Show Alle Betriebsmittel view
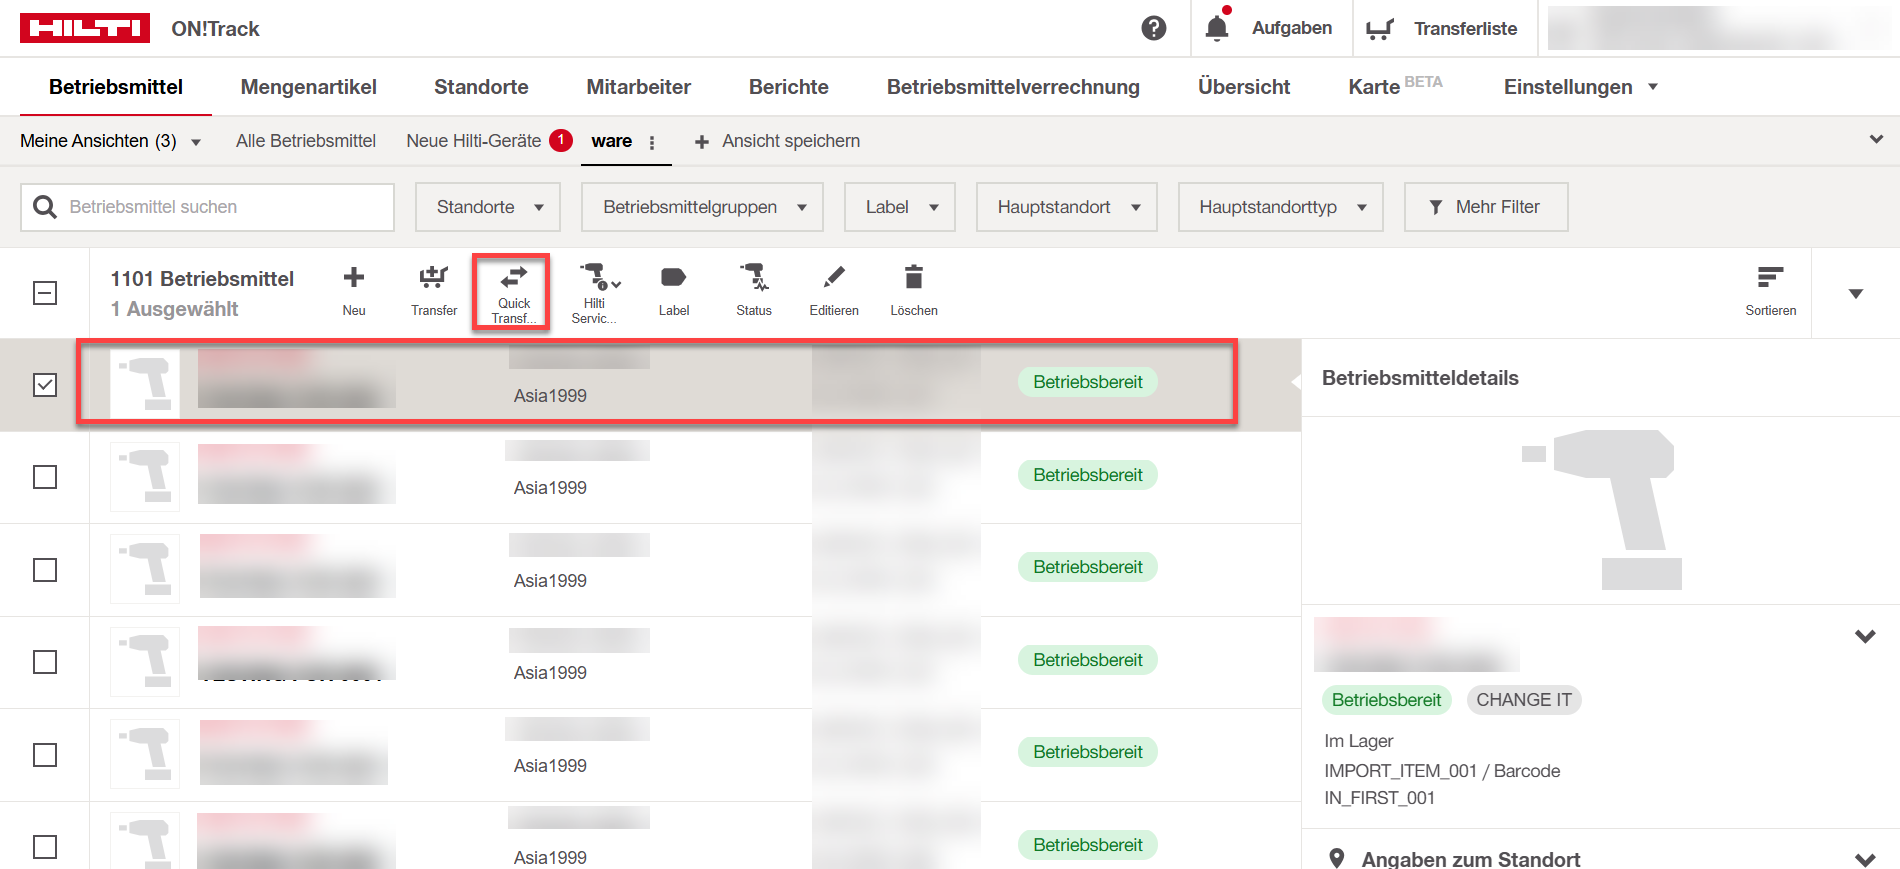Viewport: 1900px width, 869px height. click(x=306, y=141)
